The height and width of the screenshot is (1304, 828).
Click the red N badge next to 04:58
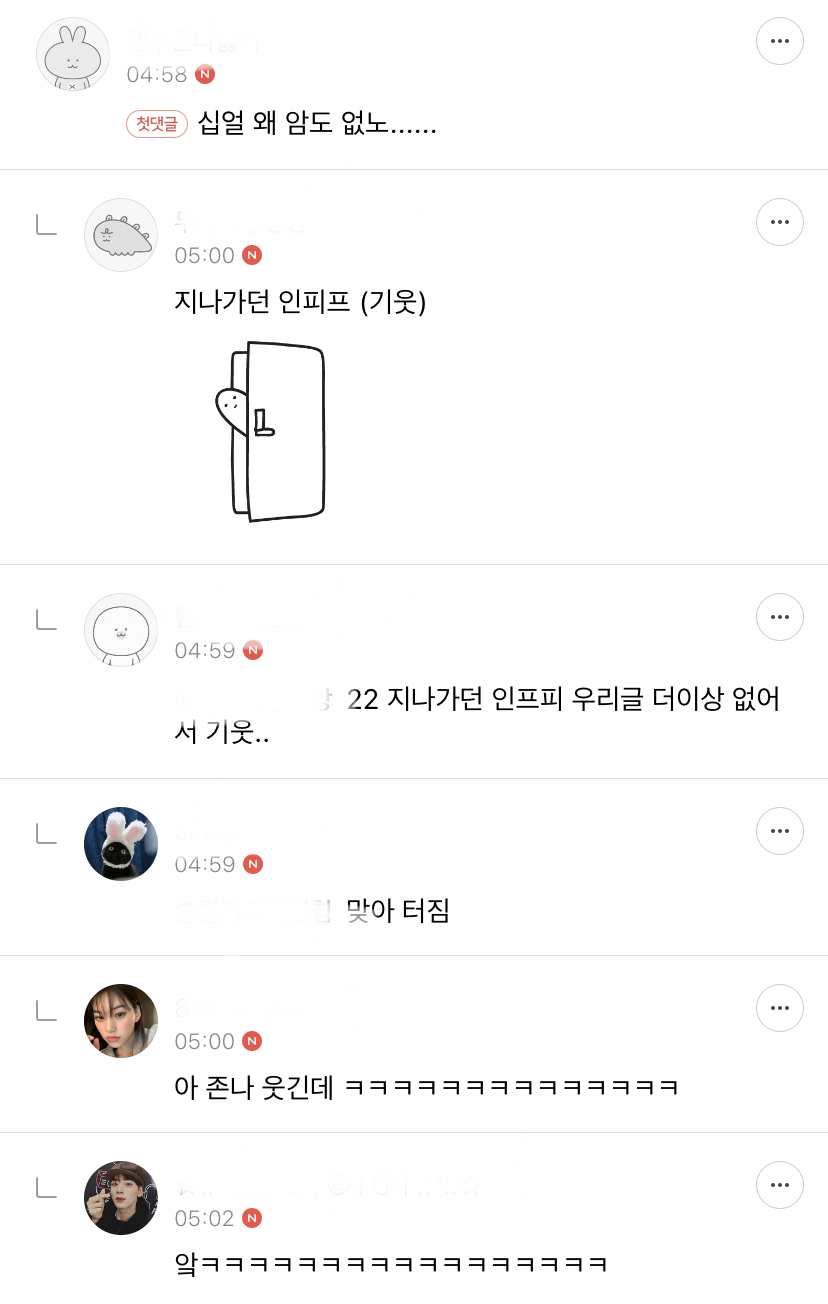[x=205, y=74]
